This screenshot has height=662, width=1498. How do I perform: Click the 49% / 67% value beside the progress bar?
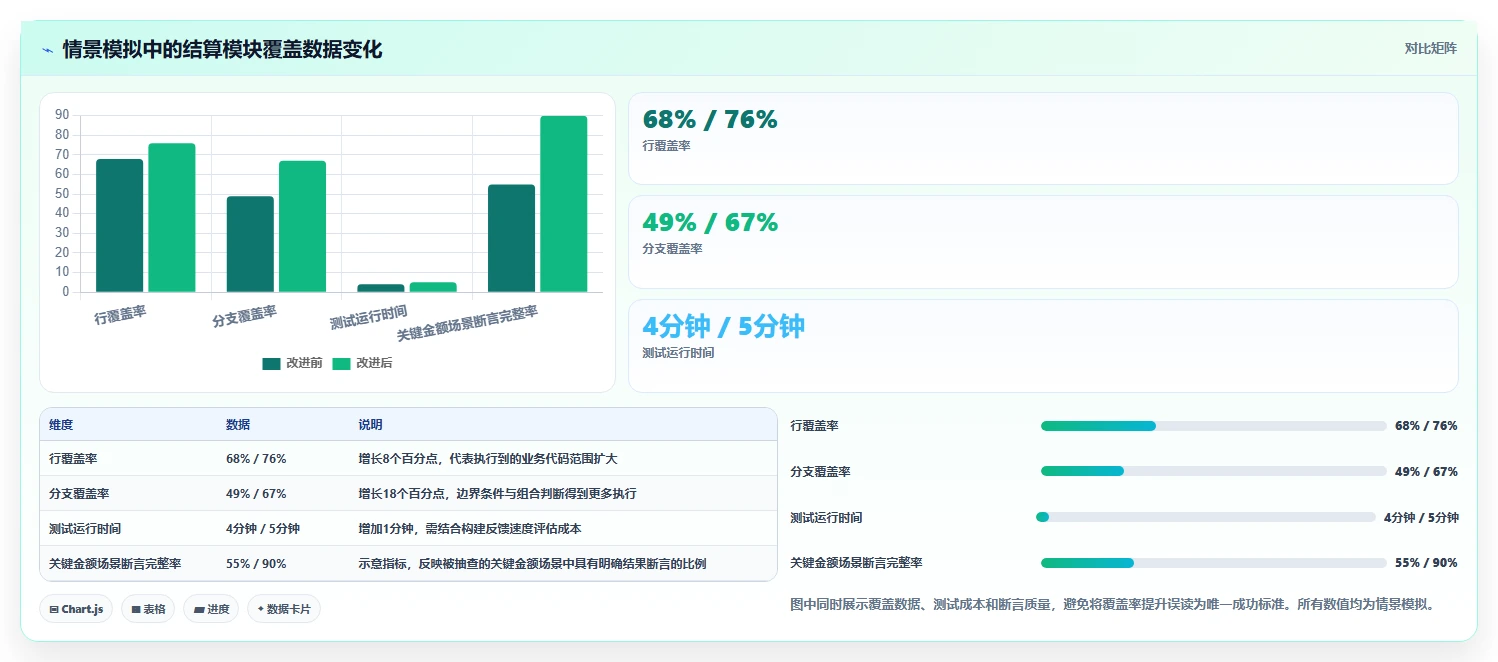click(1426, 471)
